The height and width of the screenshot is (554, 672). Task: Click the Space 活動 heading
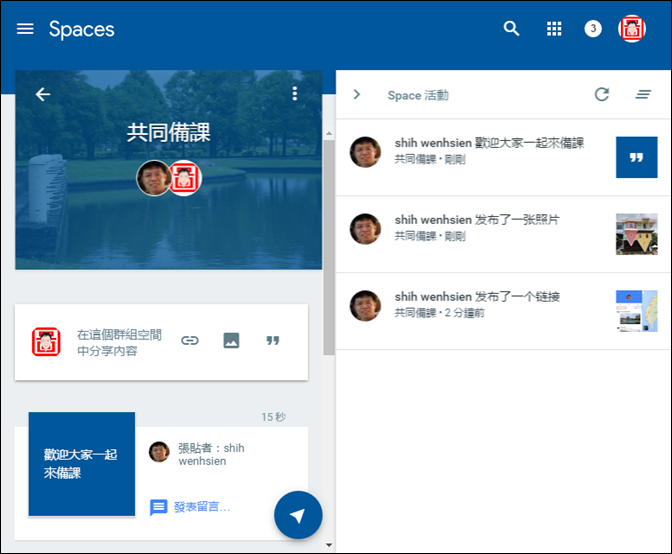point(418,95)
